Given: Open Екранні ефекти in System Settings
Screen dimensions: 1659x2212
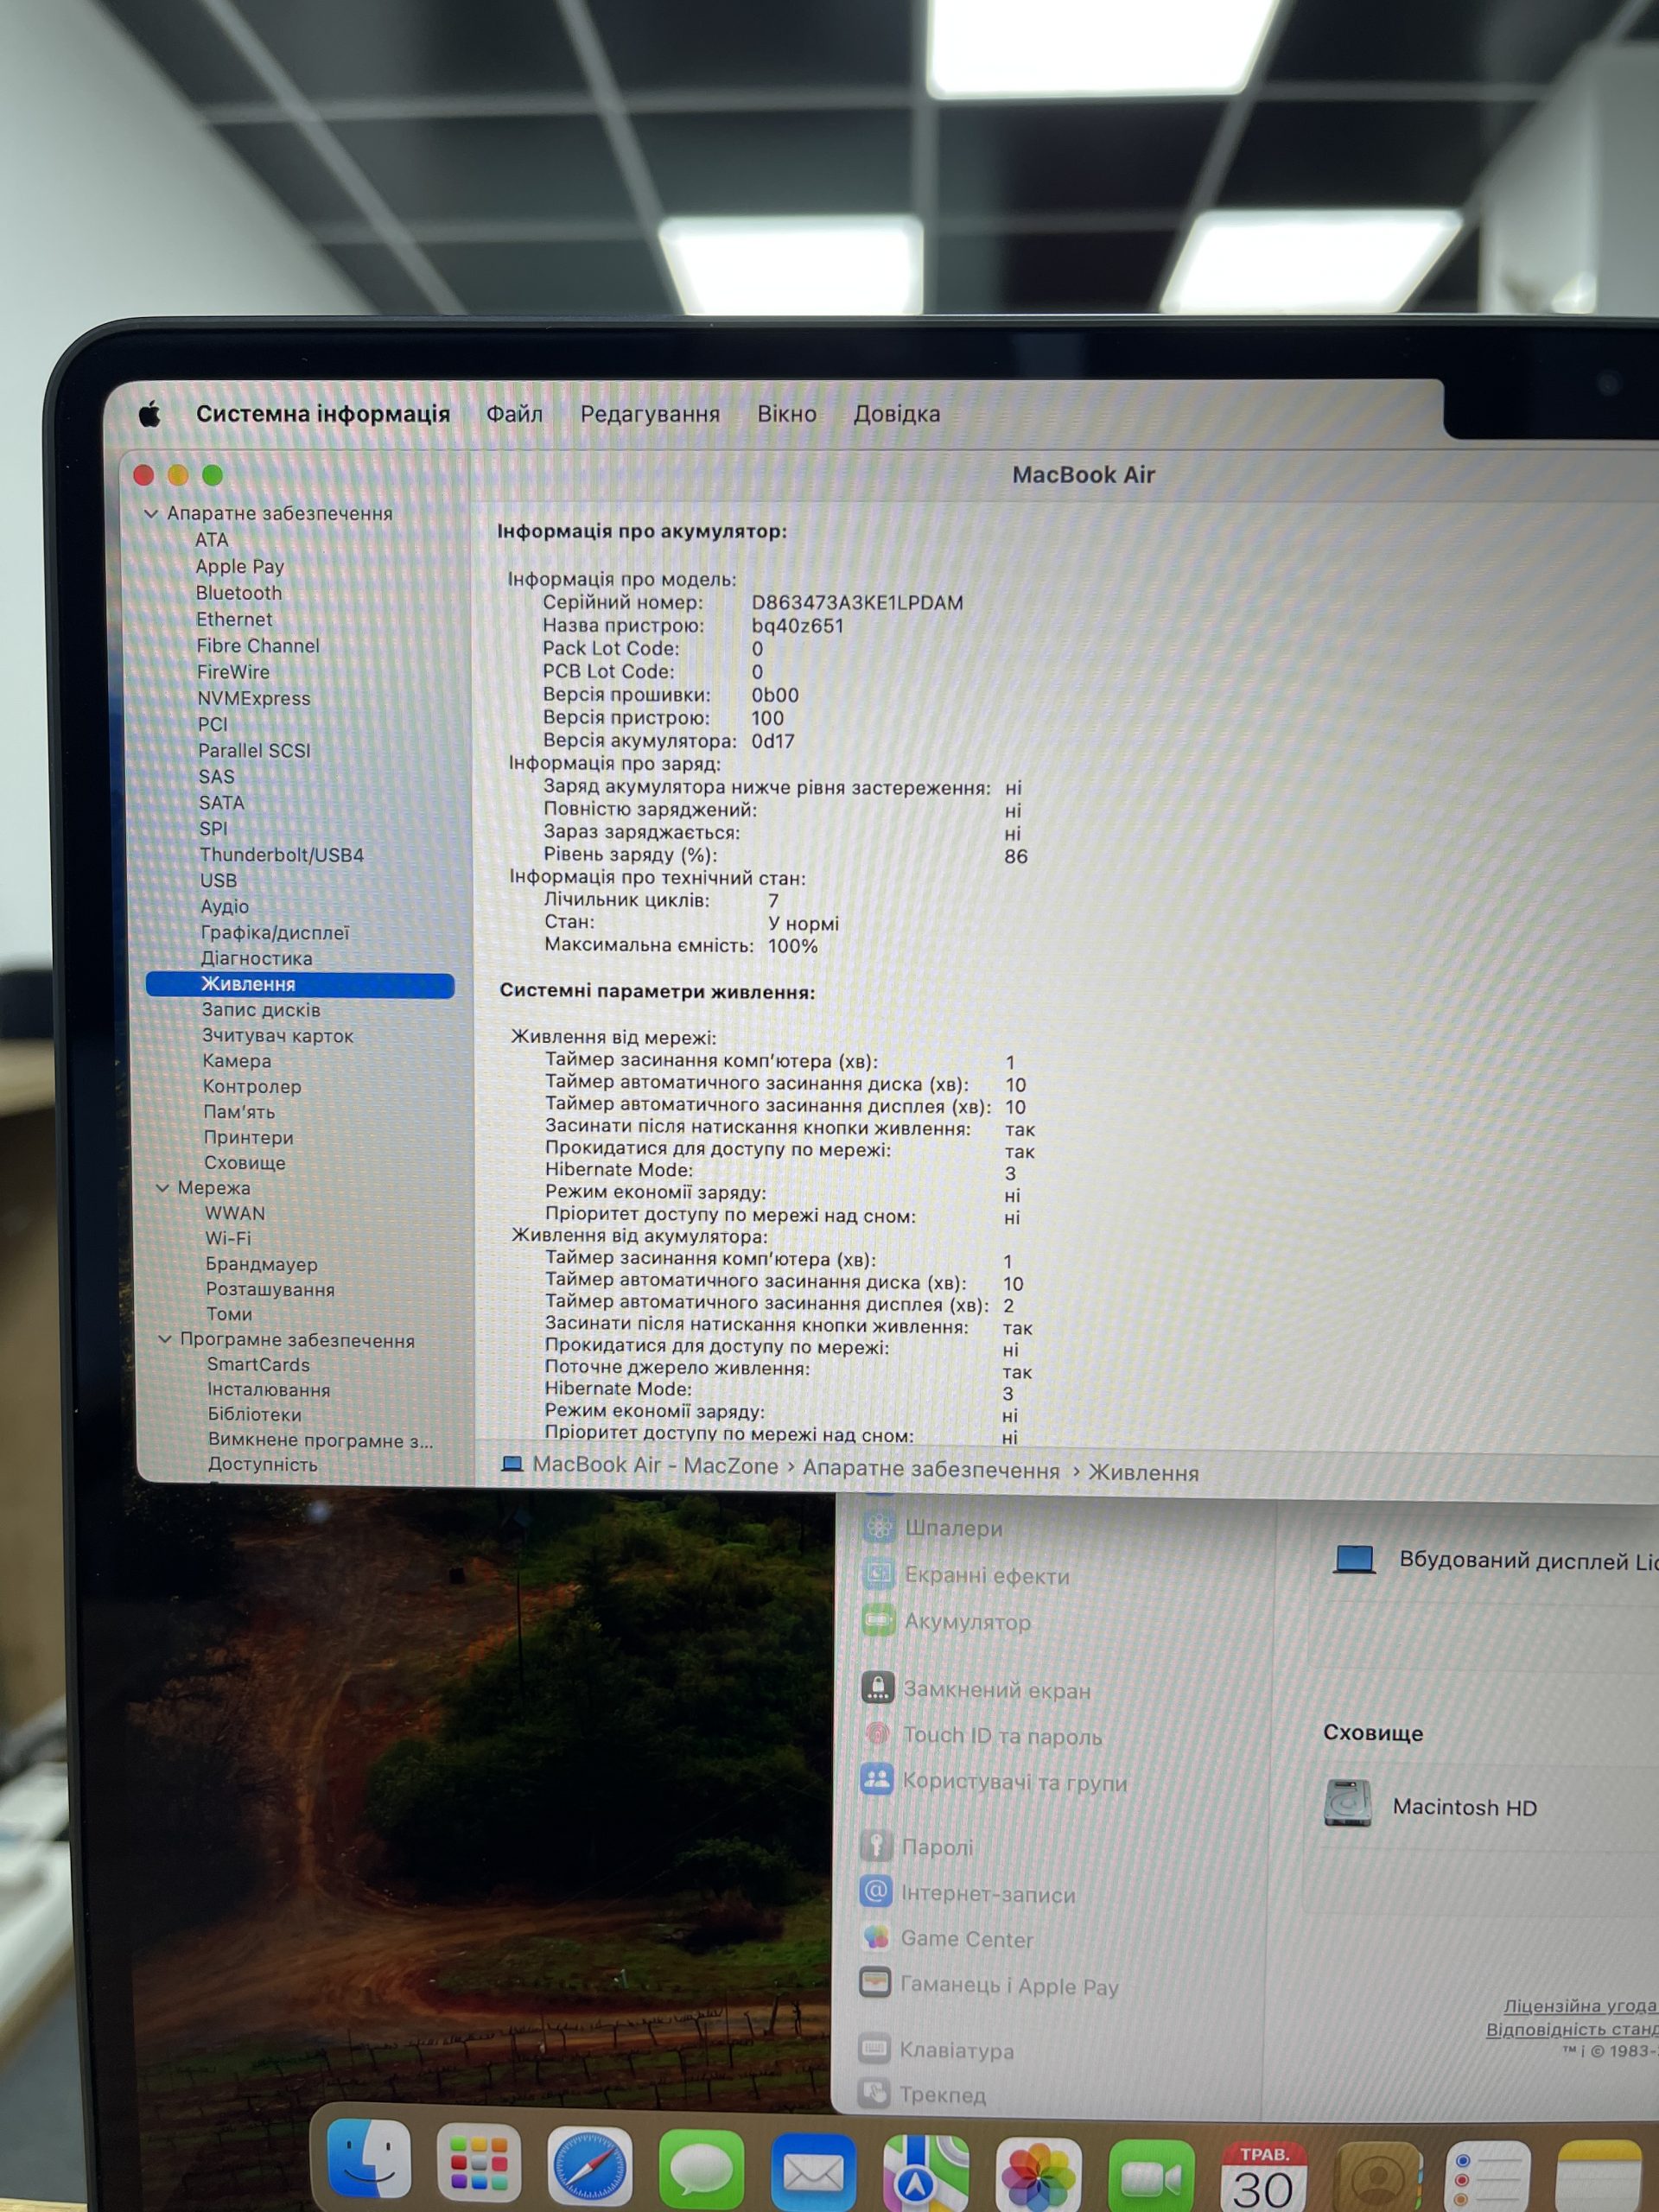Looking at the screenshot, I should [966, 1575].
